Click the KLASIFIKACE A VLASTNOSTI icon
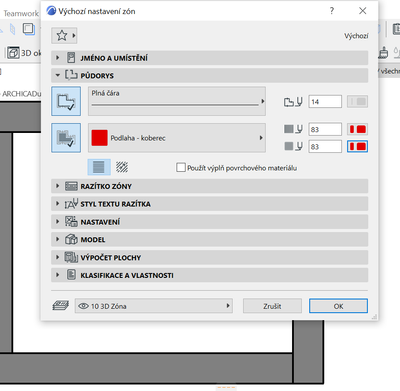Viewport: 400px width, 391px height. click(x=71, y=275)
